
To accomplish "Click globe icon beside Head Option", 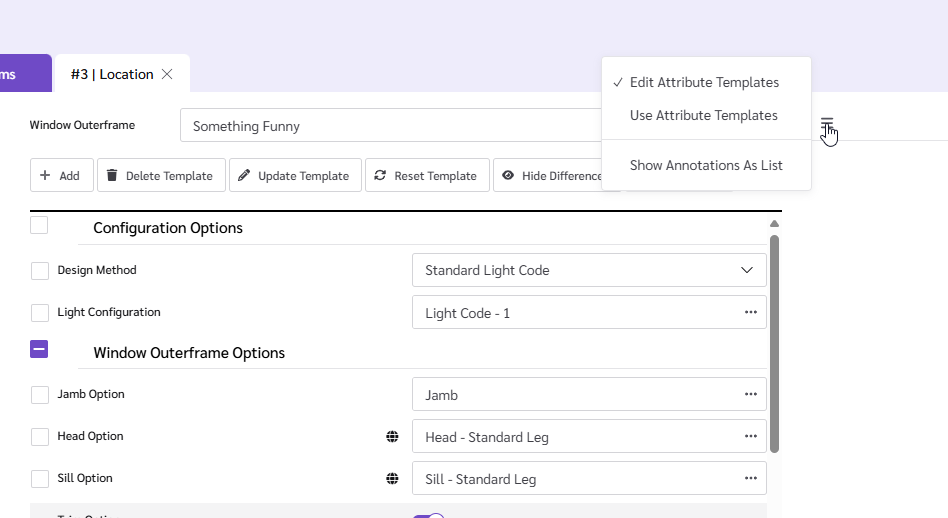I will coord(393,437).
